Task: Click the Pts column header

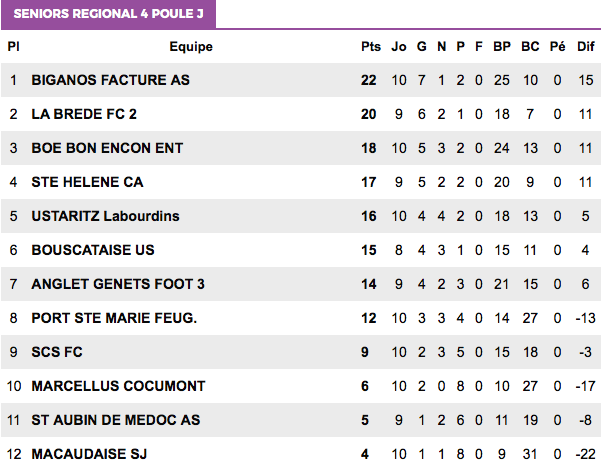Action: point(370,47)
